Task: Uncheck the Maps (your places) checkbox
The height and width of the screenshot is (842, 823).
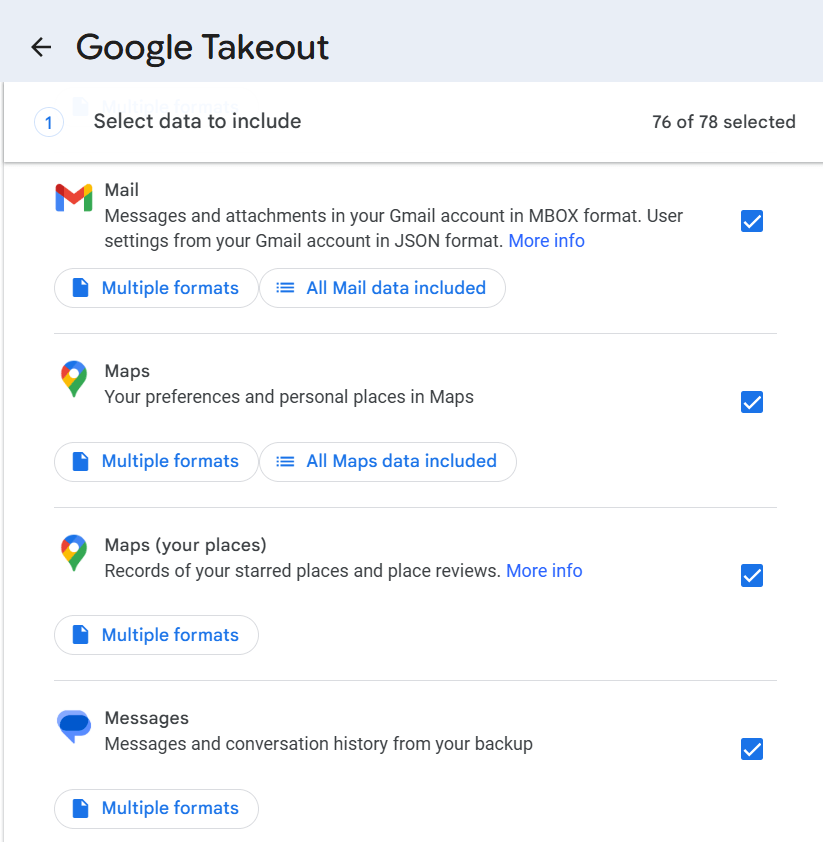Action: pos(752,575)
